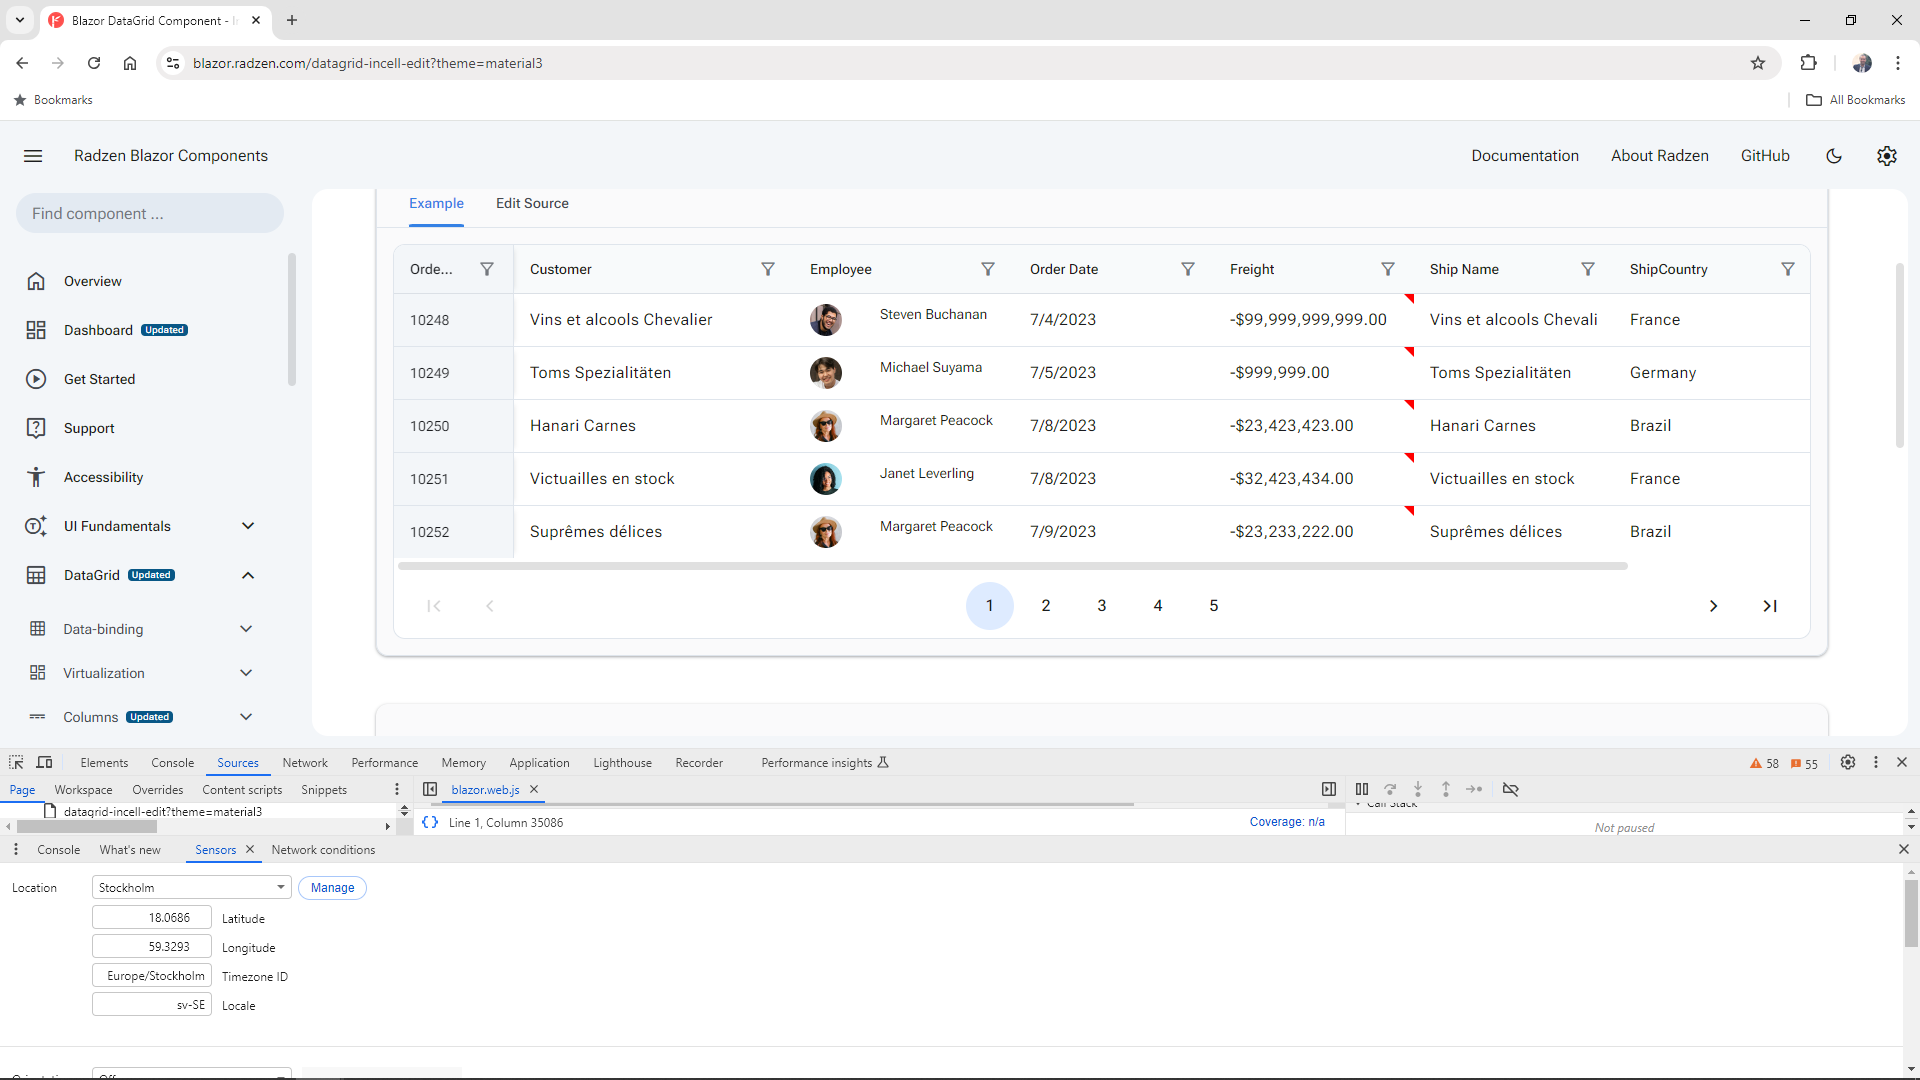1920x1080 pixels.
Task: Open the browser extensions menu
Action: pyautogui.click(x=1808, y=63)
